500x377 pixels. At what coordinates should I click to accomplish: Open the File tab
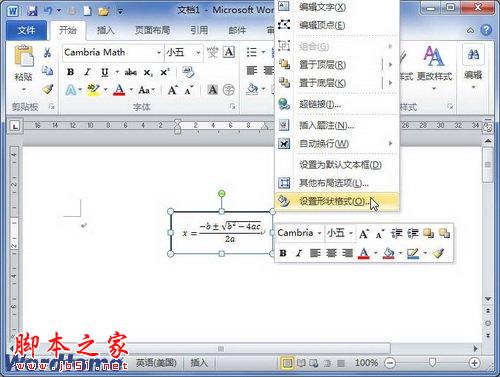point(26,30)
